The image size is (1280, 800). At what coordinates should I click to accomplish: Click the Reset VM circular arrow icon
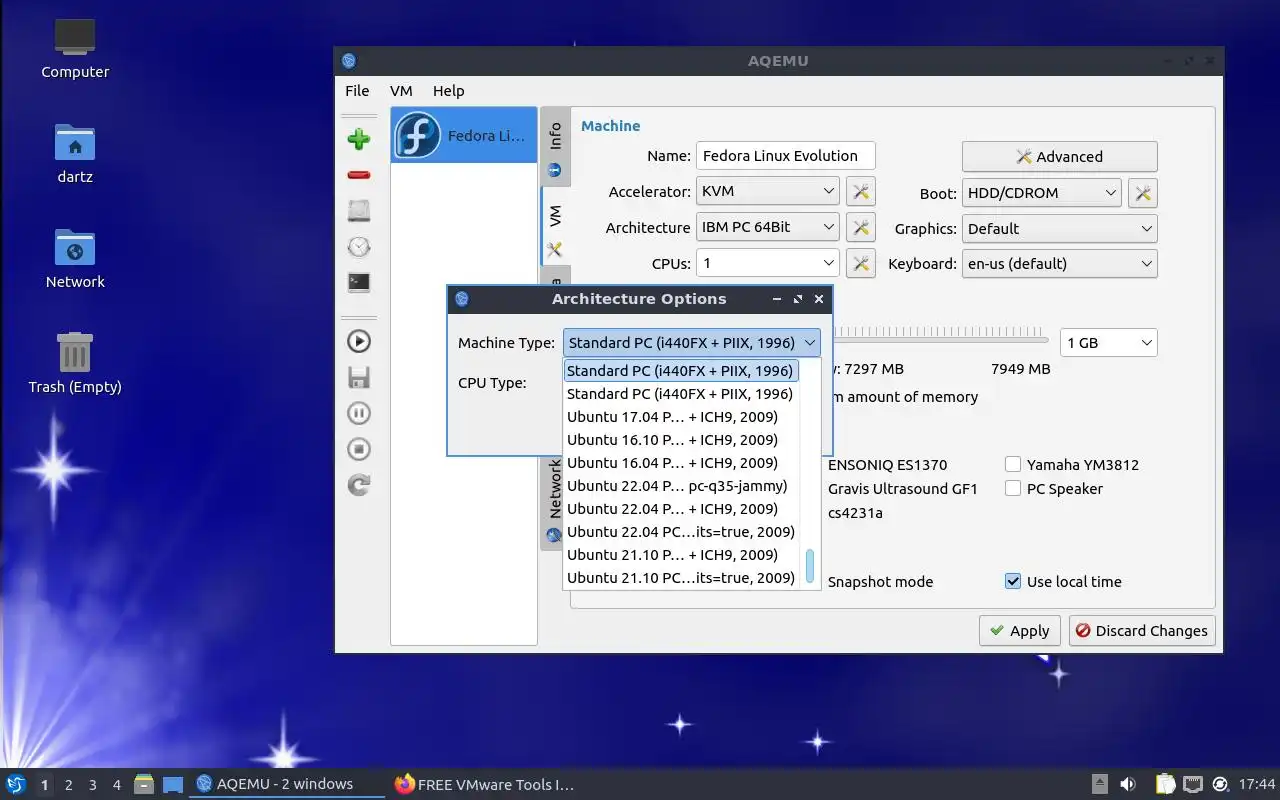359,485
